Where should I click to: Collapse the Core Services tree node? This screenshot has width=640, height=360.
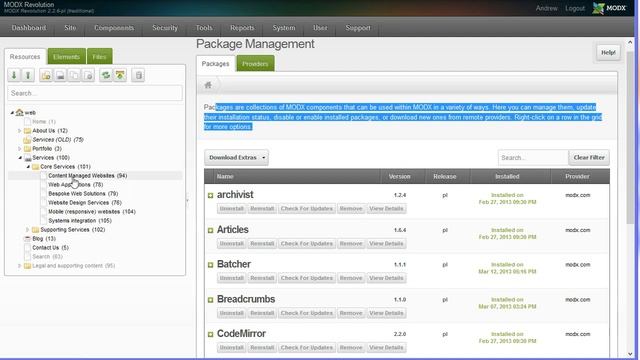(x=28, y=167)
